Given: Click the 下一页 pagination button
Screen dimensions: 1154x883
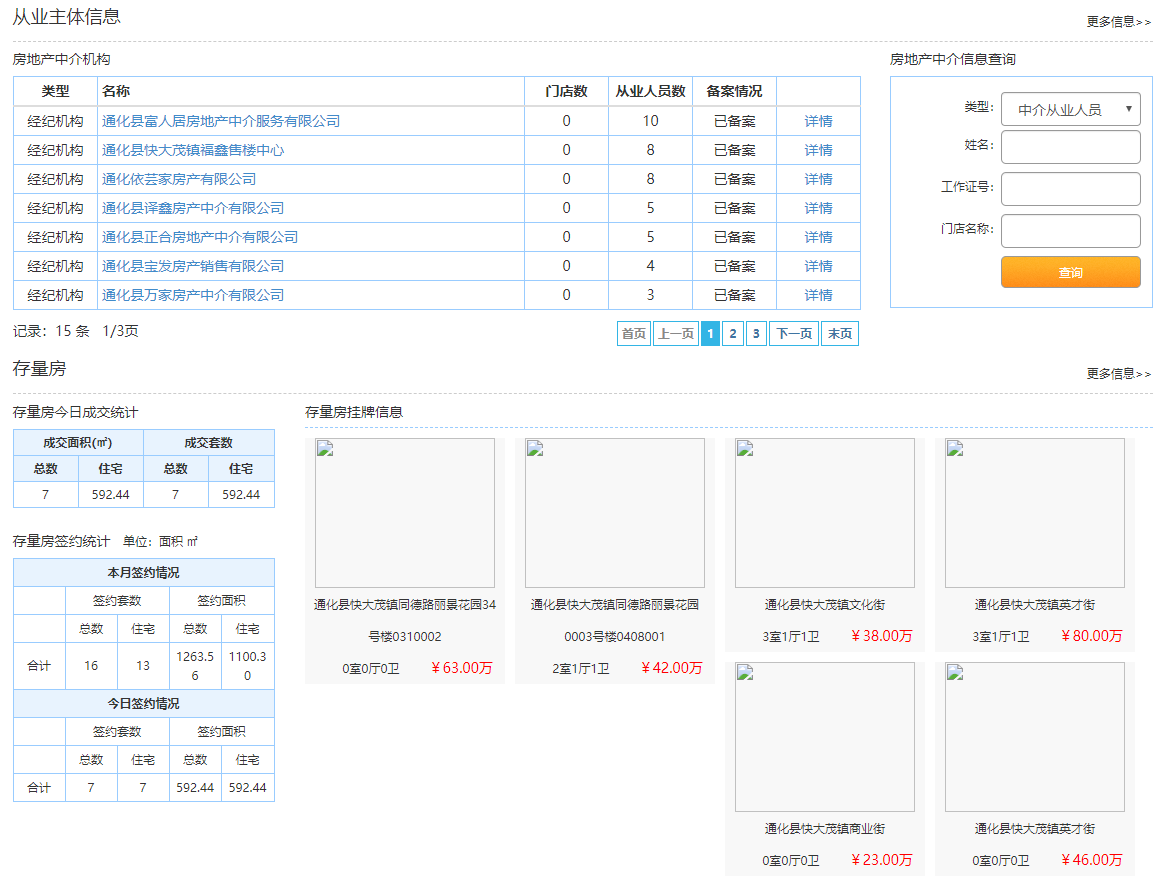Looking at the screenshot, I should coord(793,334).
